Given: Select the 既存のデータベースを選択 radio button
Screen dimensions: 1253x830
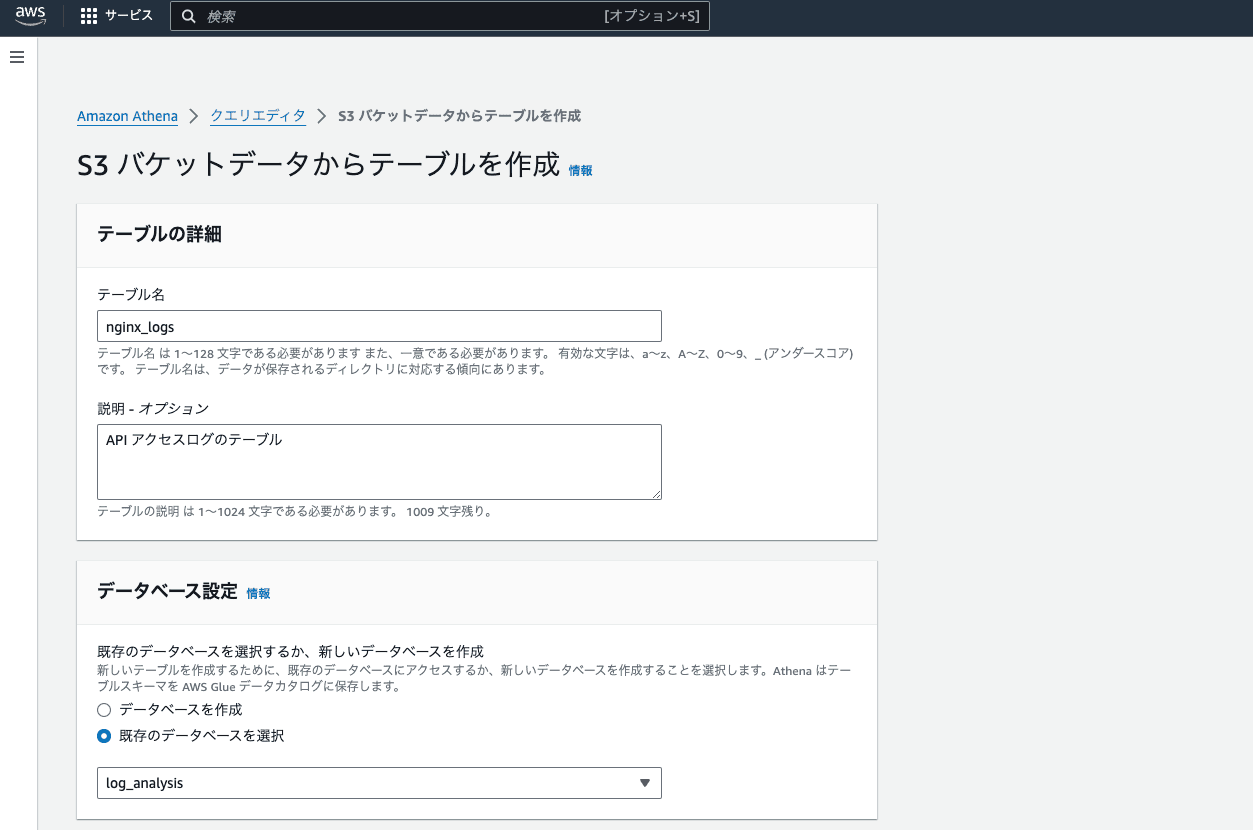Looking at the screenshot, I should point(103,735).
